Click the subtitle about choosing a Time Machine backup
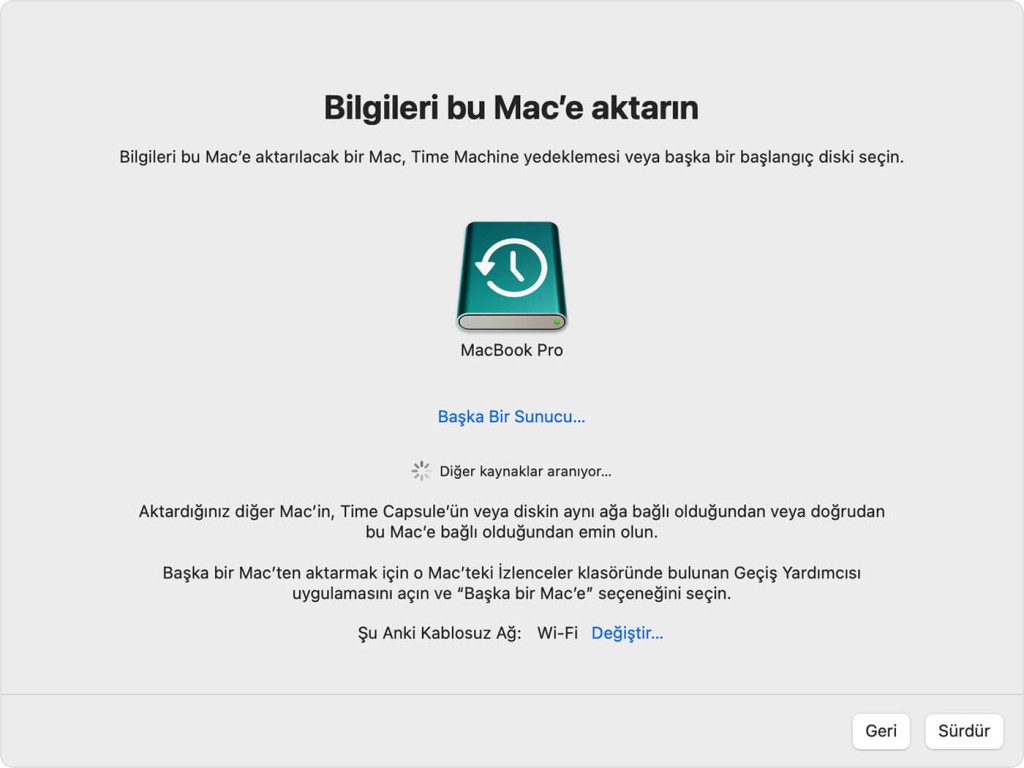Image resolution: width=1024 pixels, height=768 pixels. 511,158
